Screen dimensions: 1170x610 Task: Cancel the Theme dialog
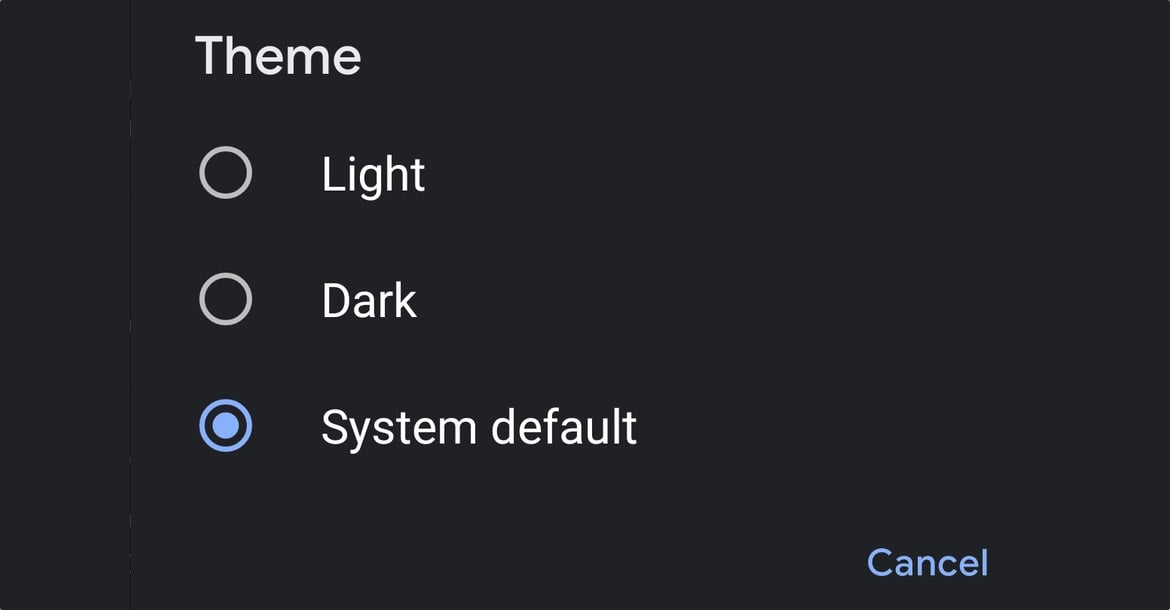(927, 562)
